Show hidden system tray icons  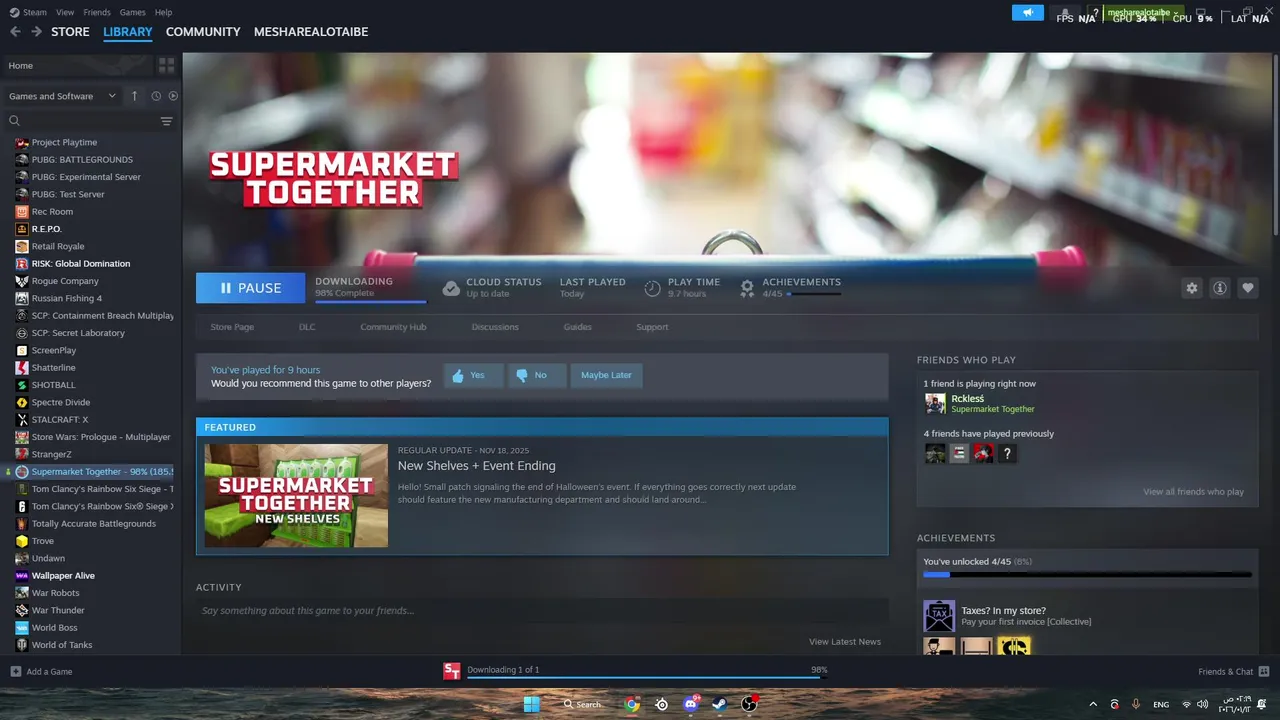click(x=1092, y=704)
